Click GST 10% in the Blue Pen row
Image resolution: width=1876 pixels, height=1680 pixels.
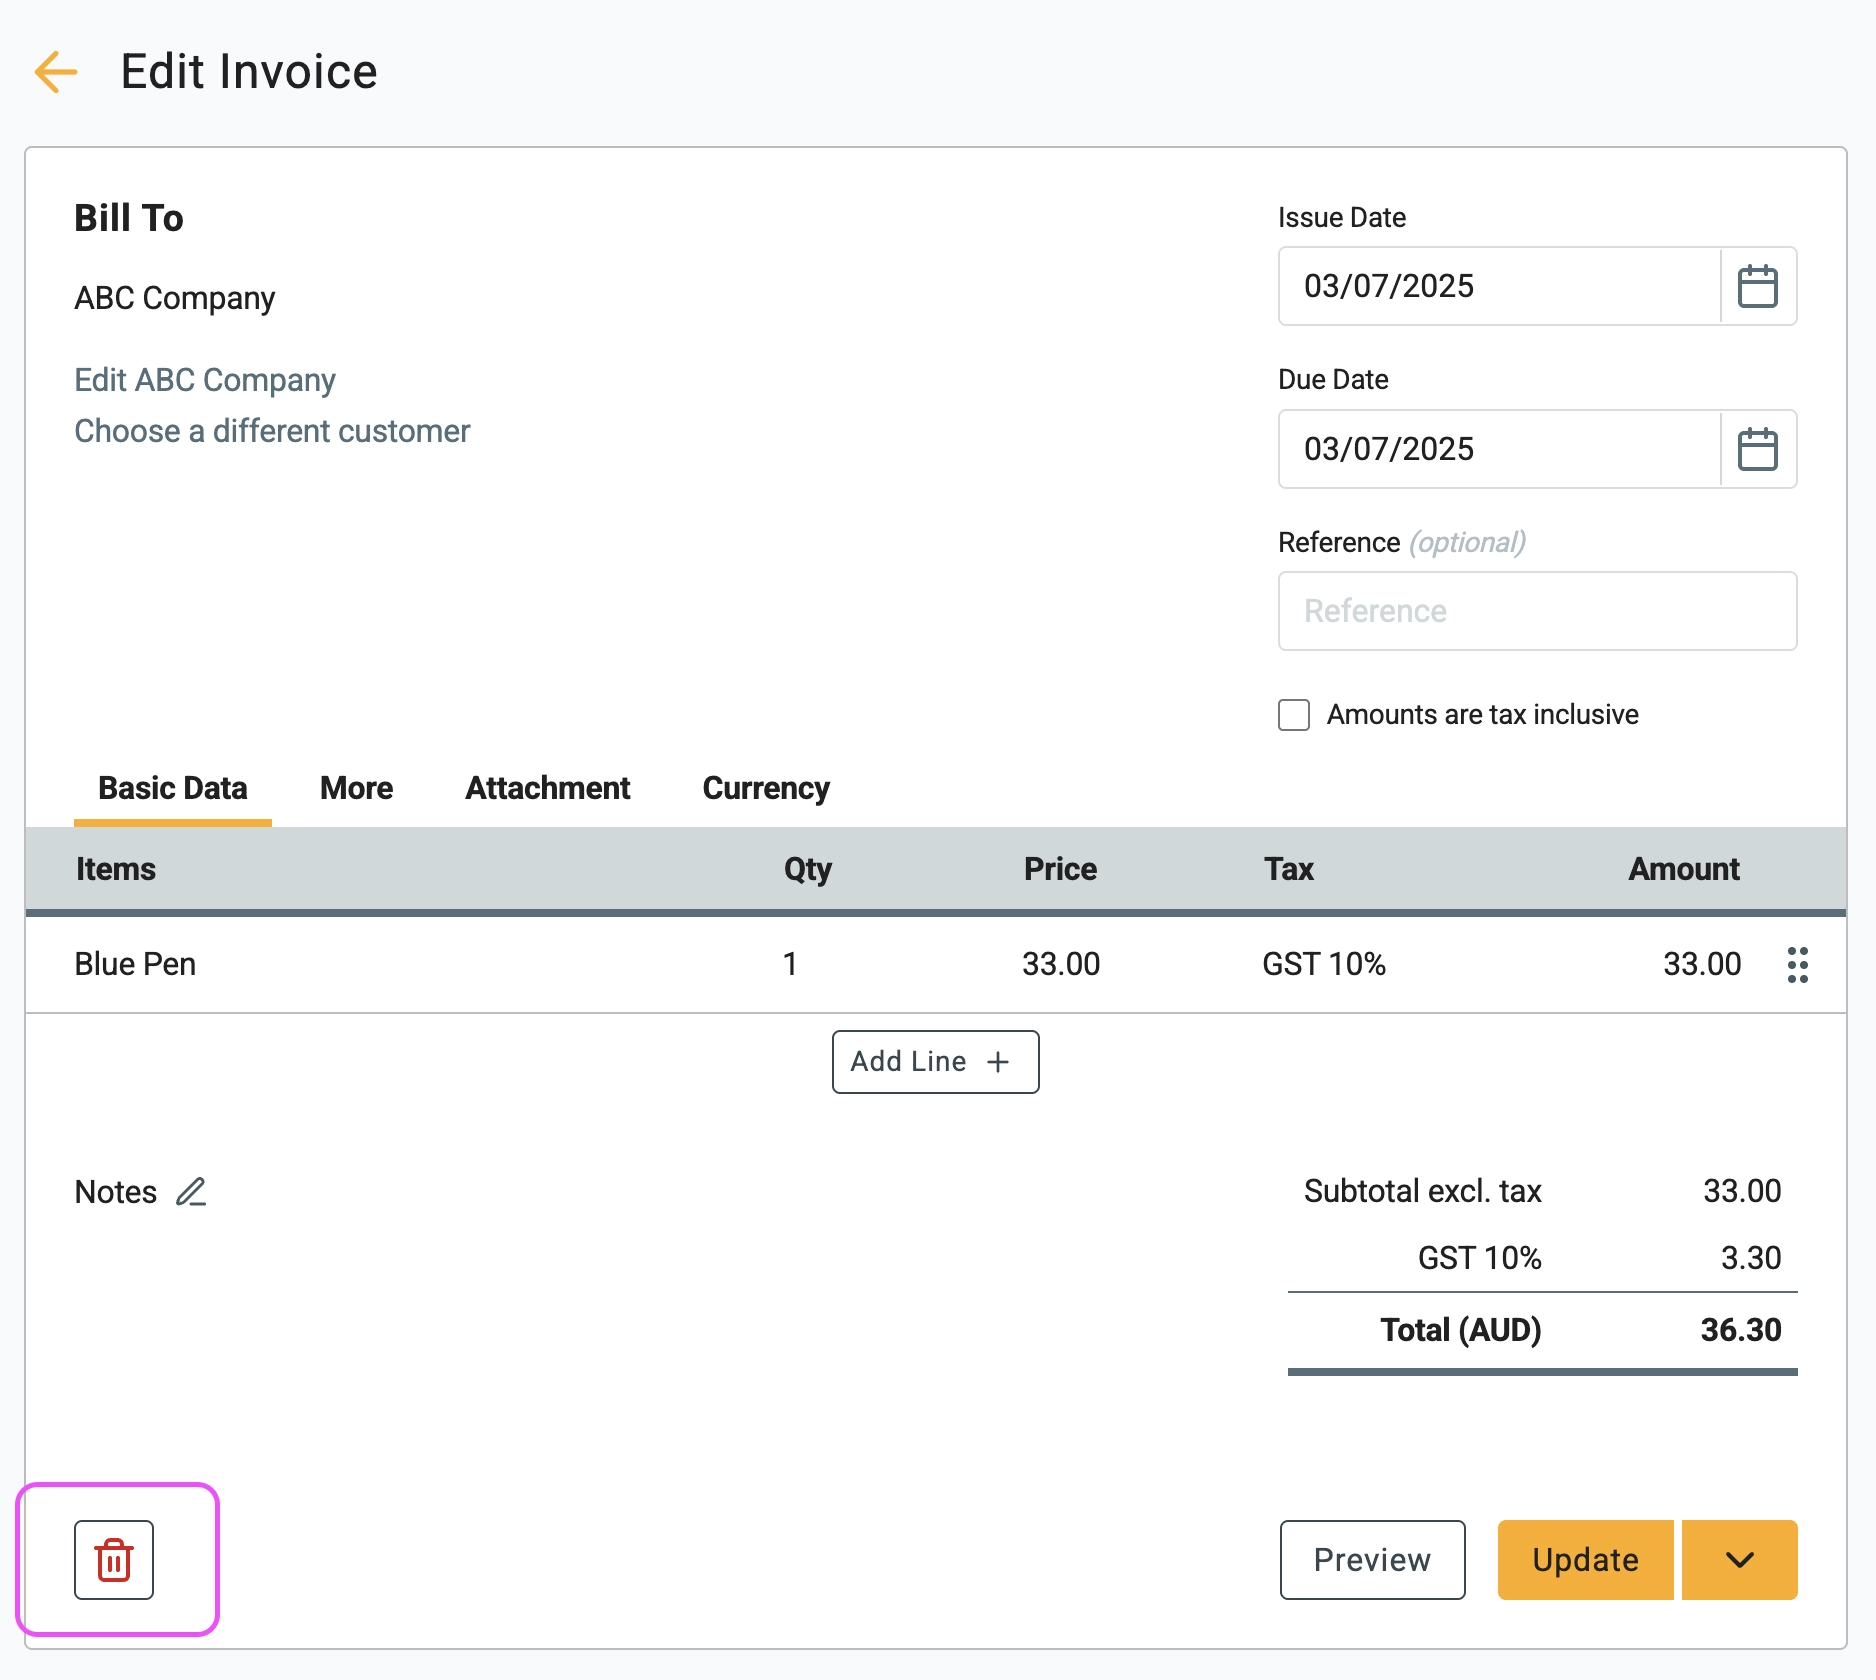[1324, 964]
